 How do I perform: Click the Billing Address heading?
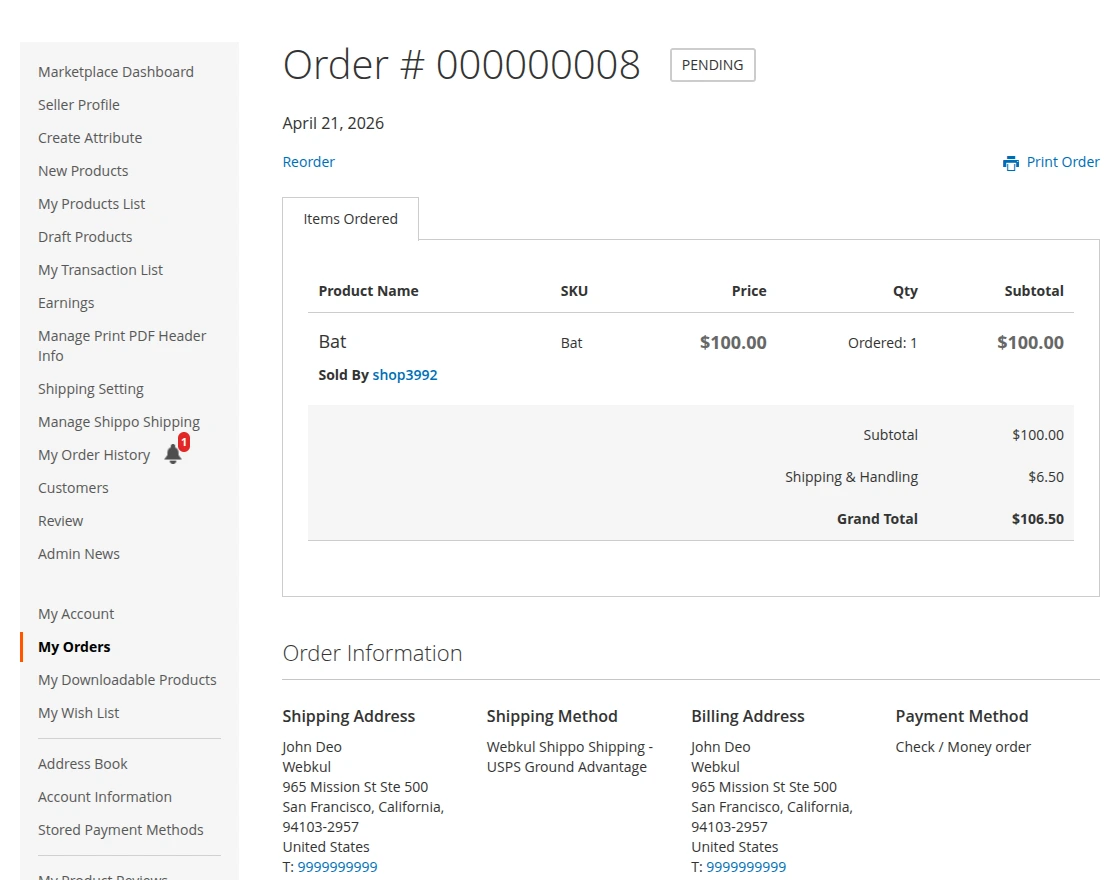pos(748,716)
